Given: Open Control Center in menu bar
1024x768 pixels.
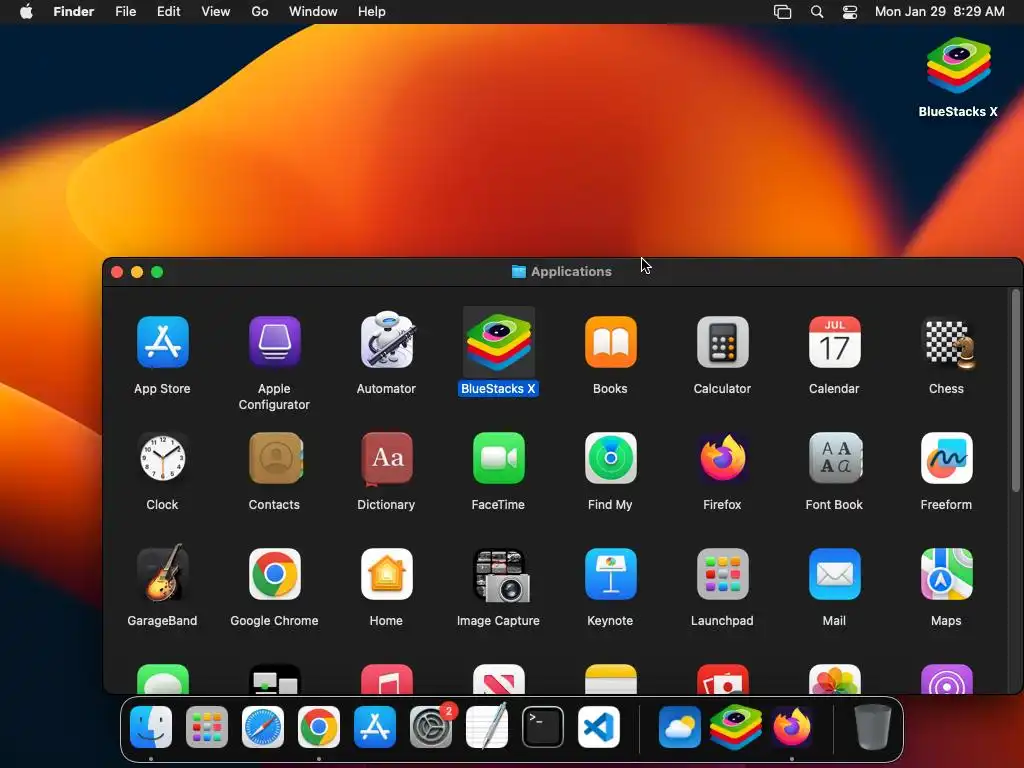Looking at the screenshot, I should (850, 12).
